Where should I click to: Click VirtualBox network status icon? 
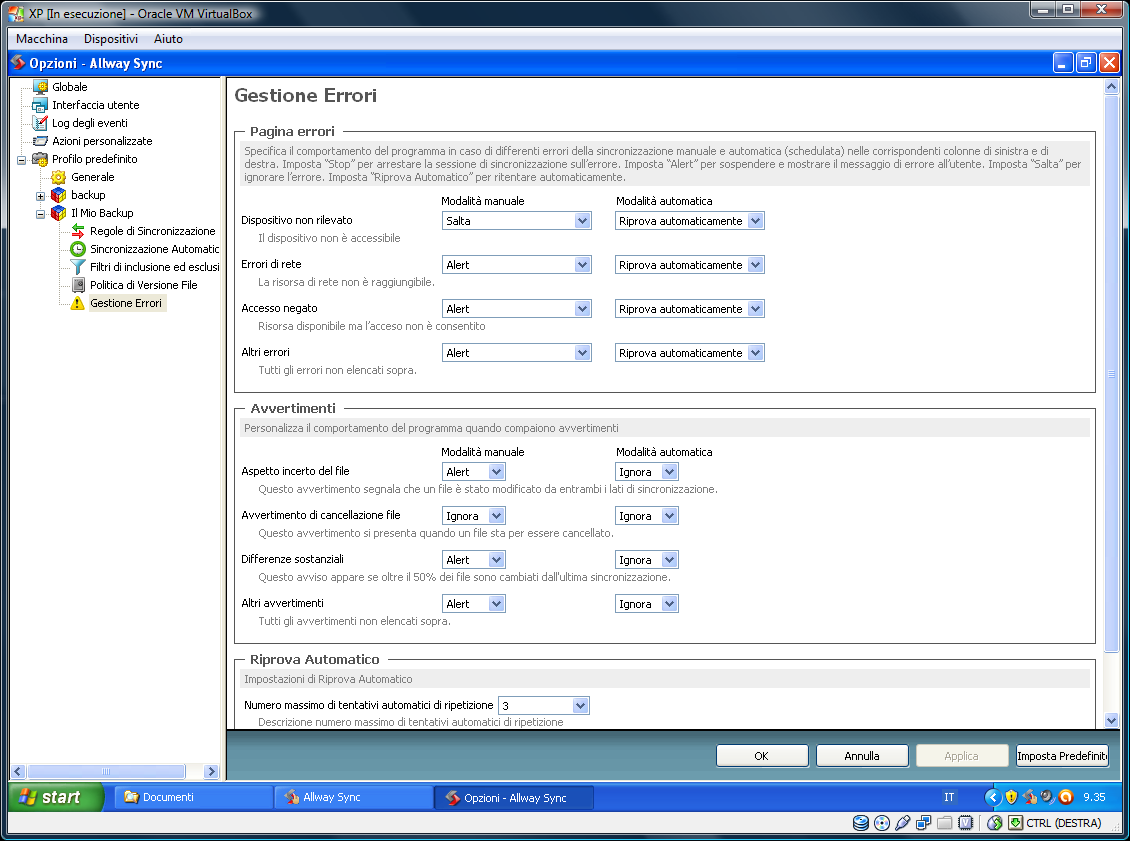pos(923,823)
